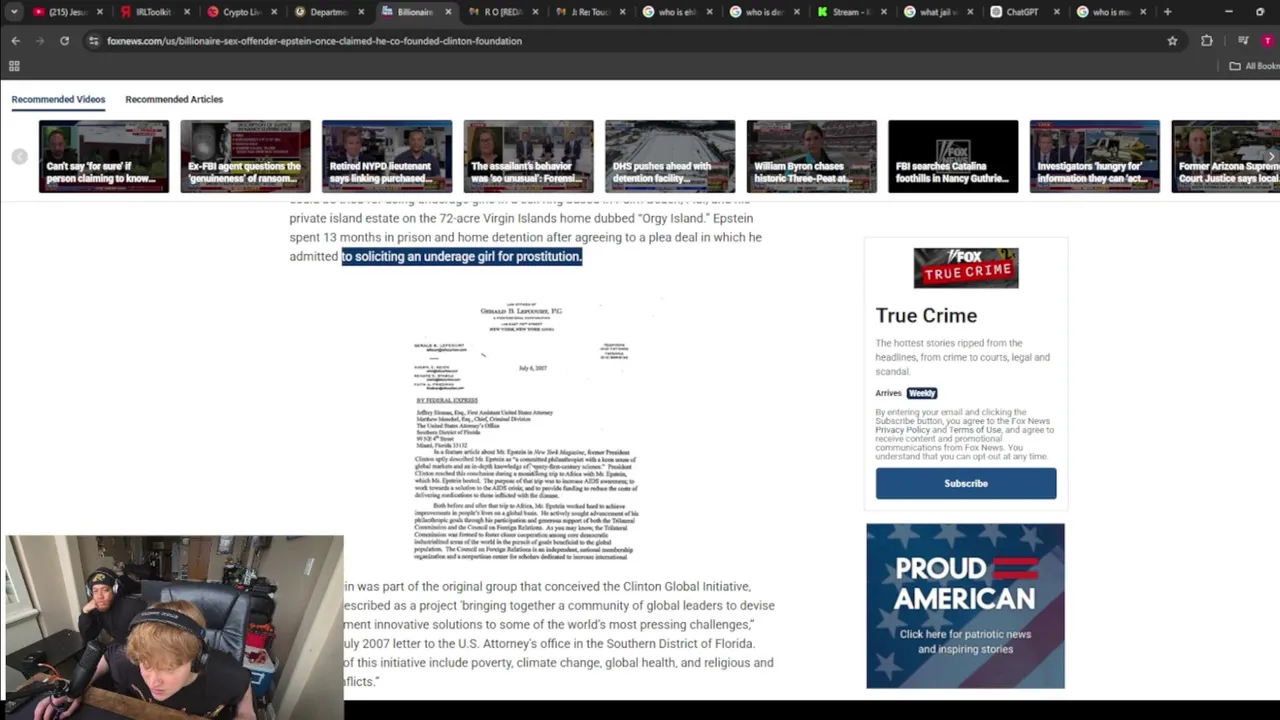Close the Department tab
This screenshot has height=720, width=1280.
pyautogui.click(x=360, y=12)
